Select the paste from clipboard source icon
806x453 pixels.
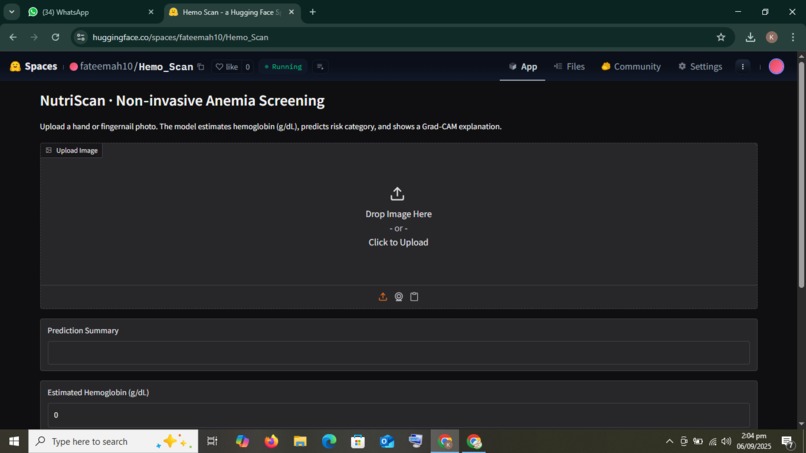pos(414,297)
